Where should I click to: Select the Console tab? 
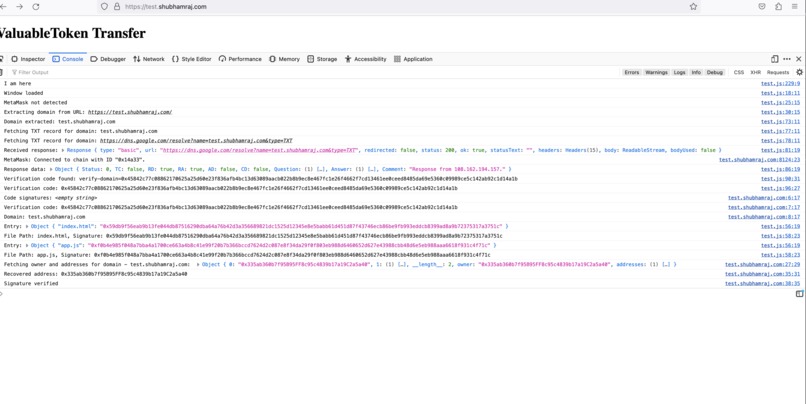pos(68,59)
